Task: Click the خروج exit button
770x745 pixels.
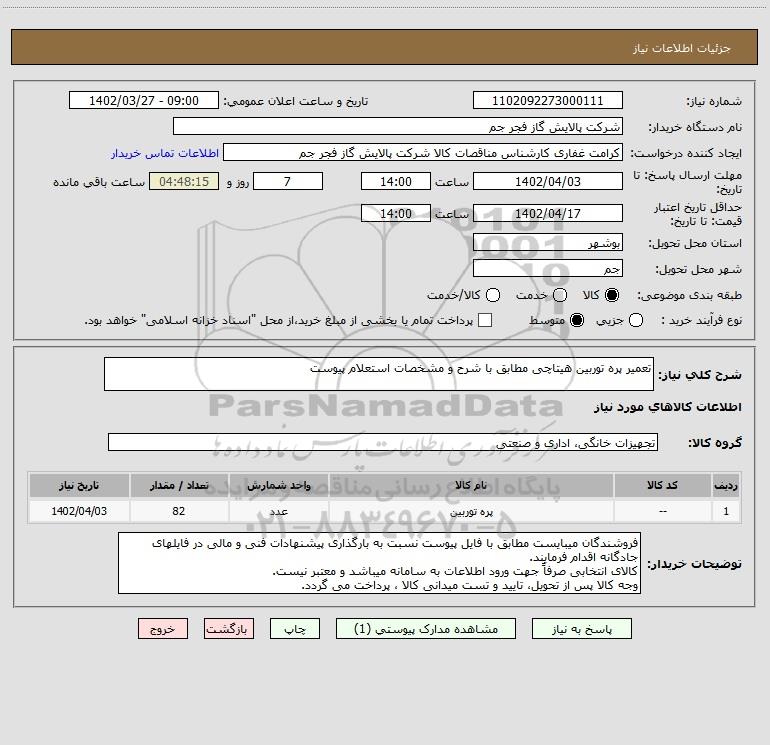Action: click(x=163, y=629)
